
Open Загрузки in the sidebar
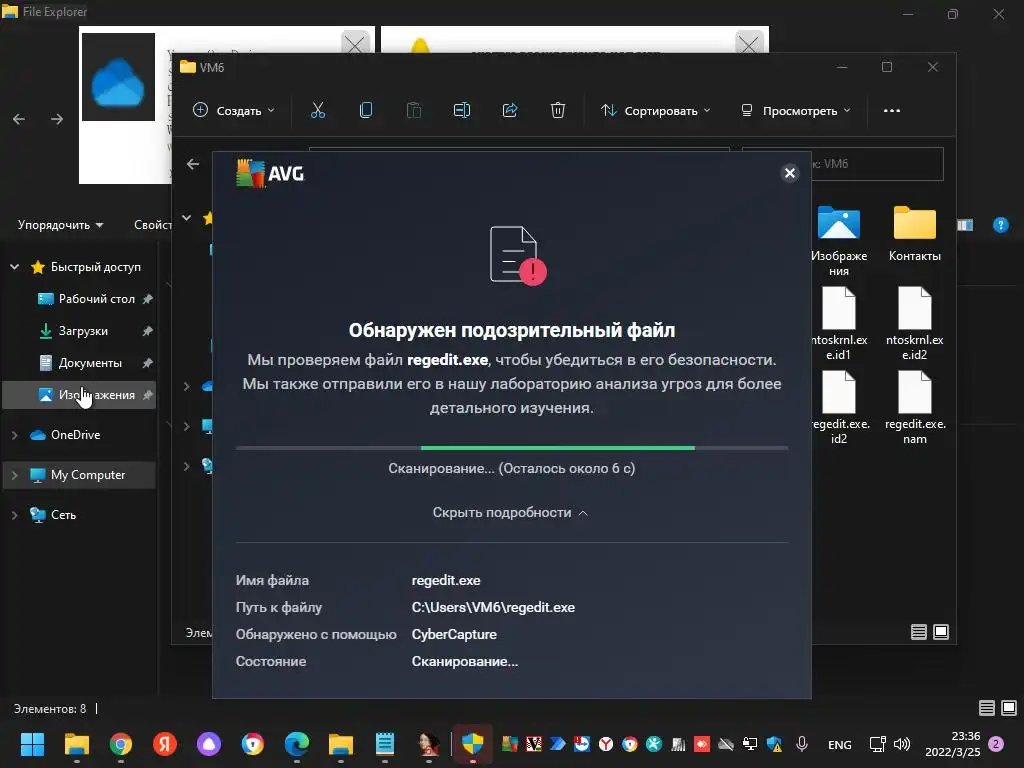pos(83,330)
